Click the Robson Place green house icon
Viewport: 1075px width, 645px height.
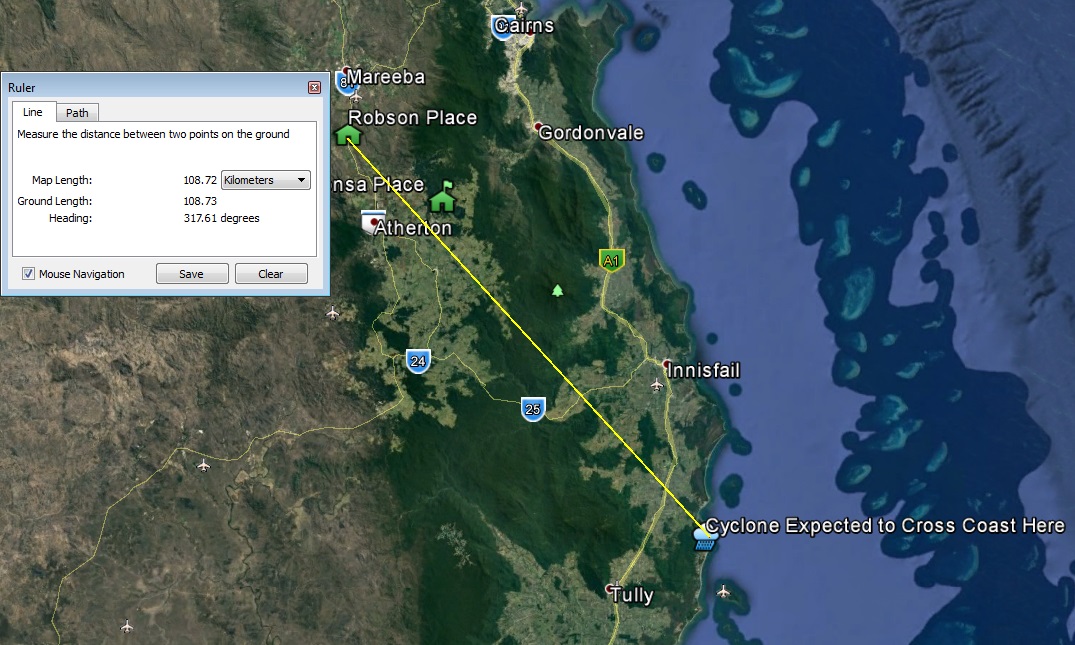click(349, 134)
